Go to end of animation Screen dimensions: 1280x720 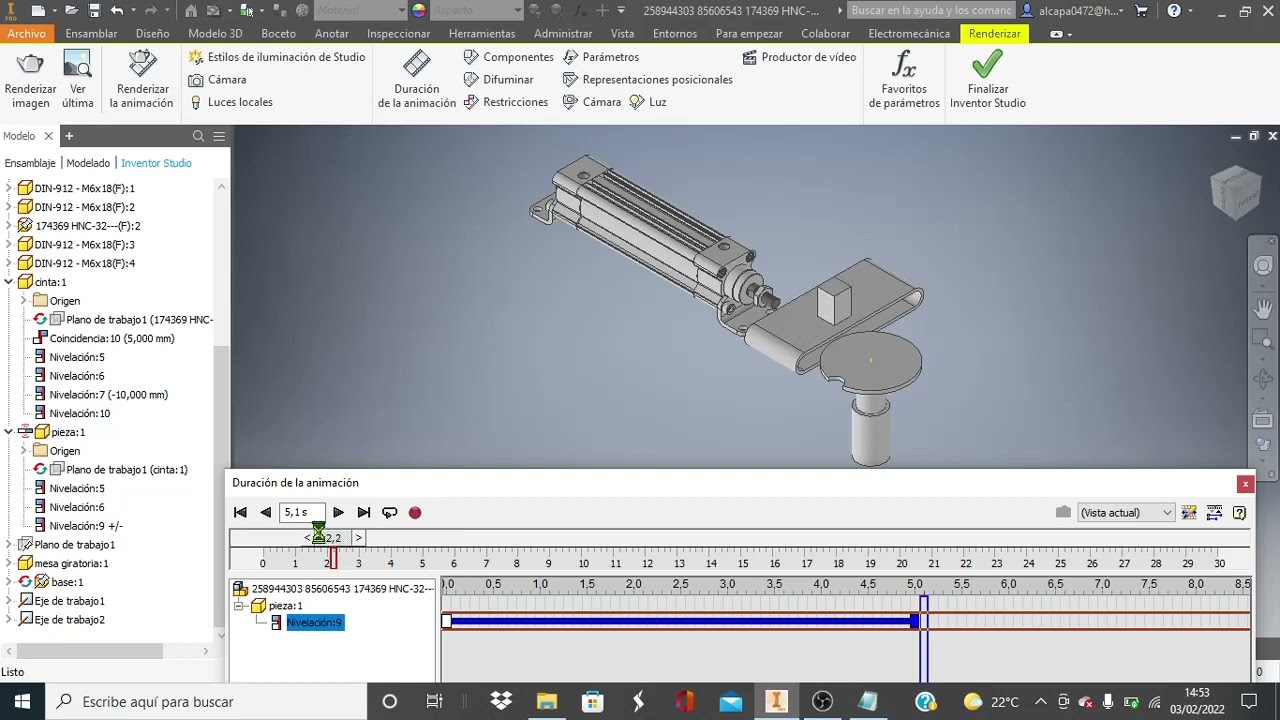click(x=364, y=512)
